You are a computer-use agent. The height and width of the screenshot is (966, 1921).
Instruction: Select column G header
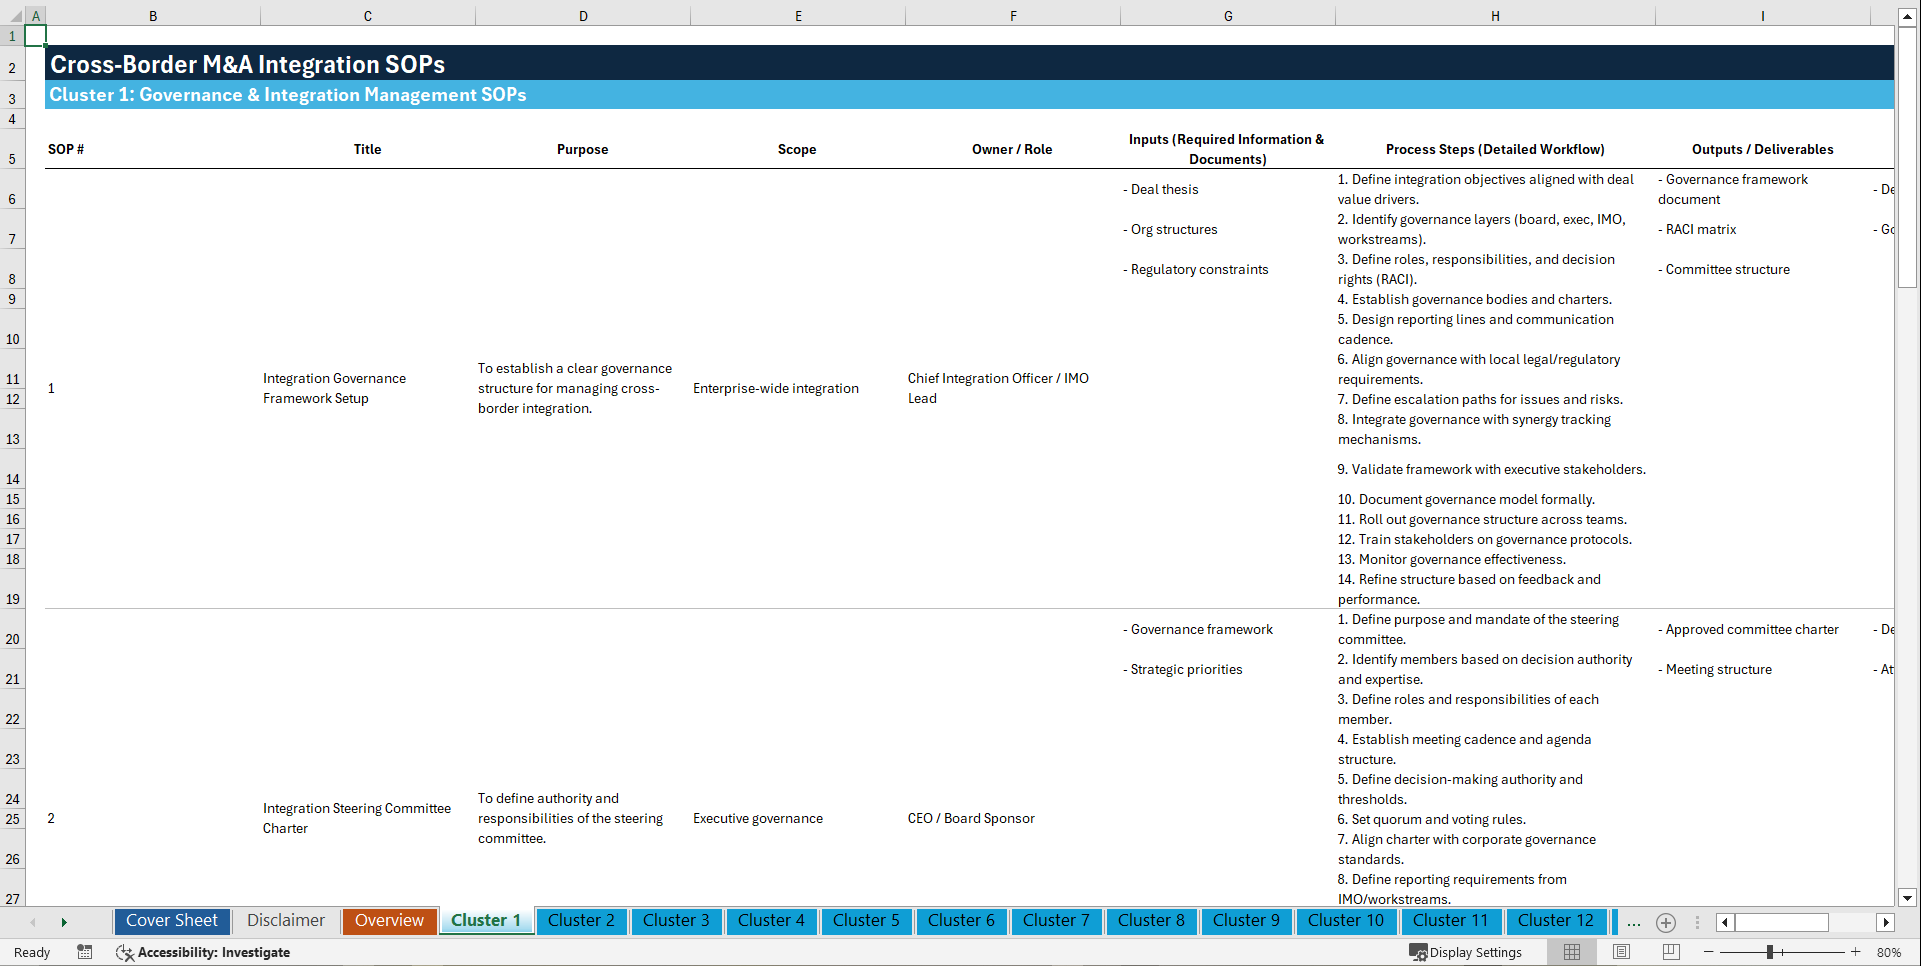point(1227,16)
